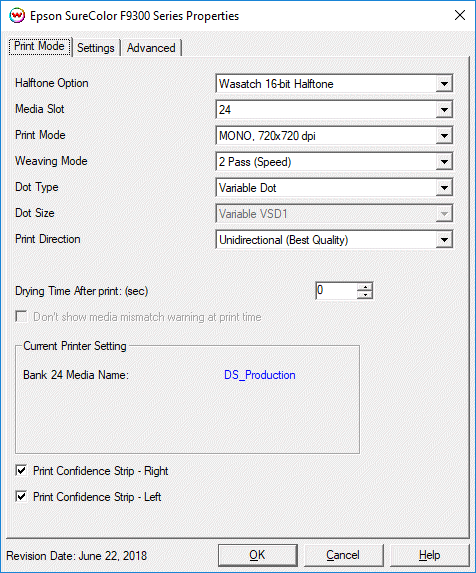Screen dimensions: 476x573
Task: Click the Wasatch logo icon in title bar
Action: [17, 16]
